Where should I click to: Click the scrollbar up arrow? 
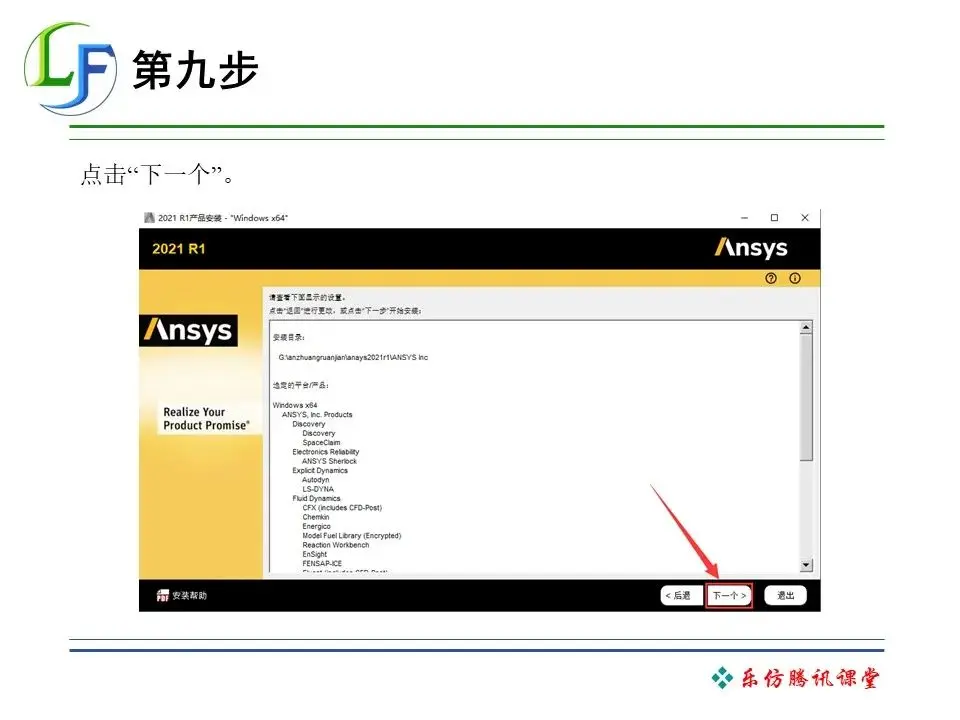pos(806,328)
